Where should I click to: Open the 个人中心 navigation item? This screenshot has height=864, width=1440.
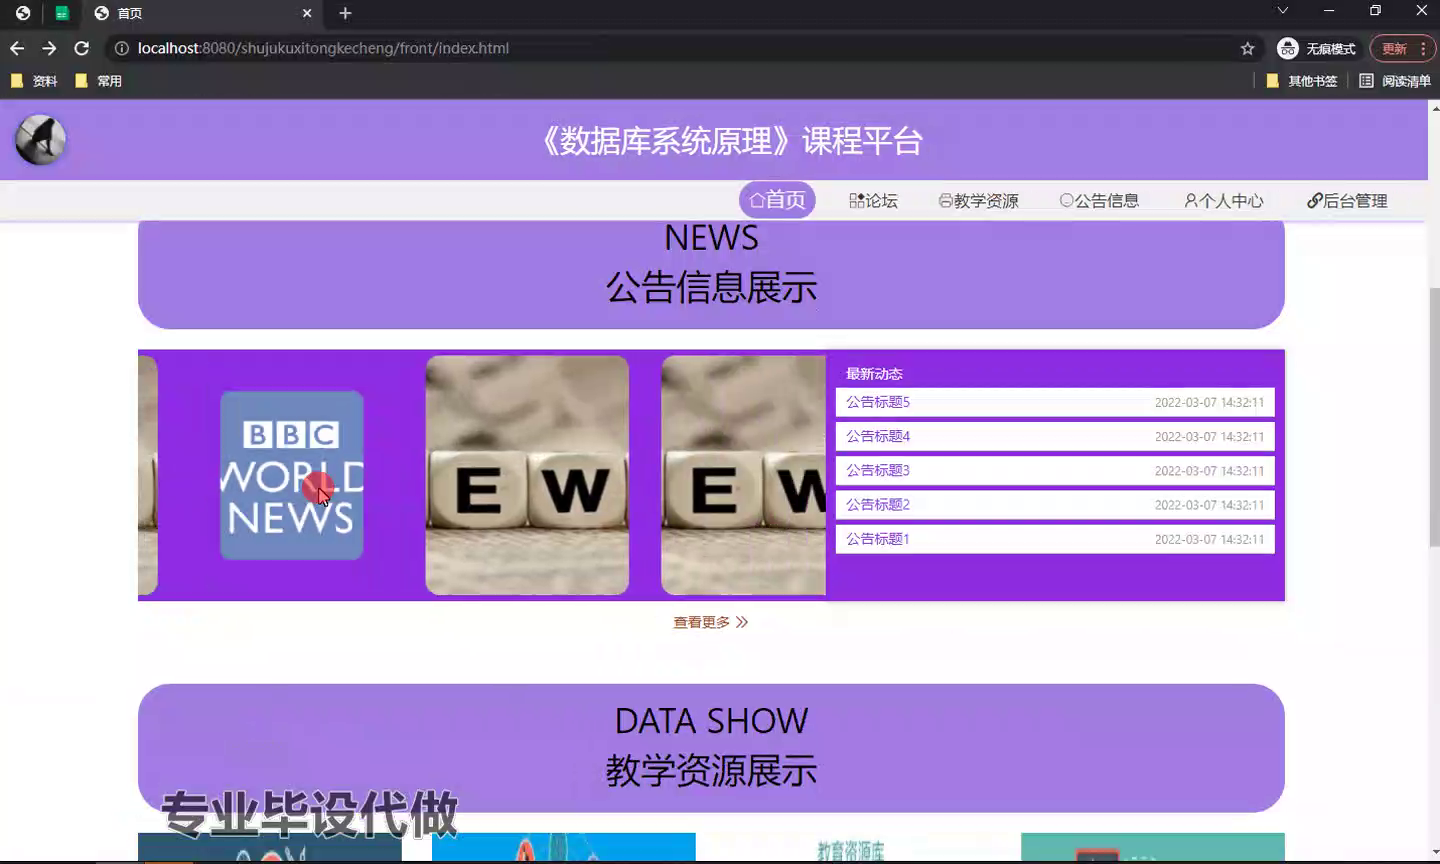click(x=1223, y=201)
